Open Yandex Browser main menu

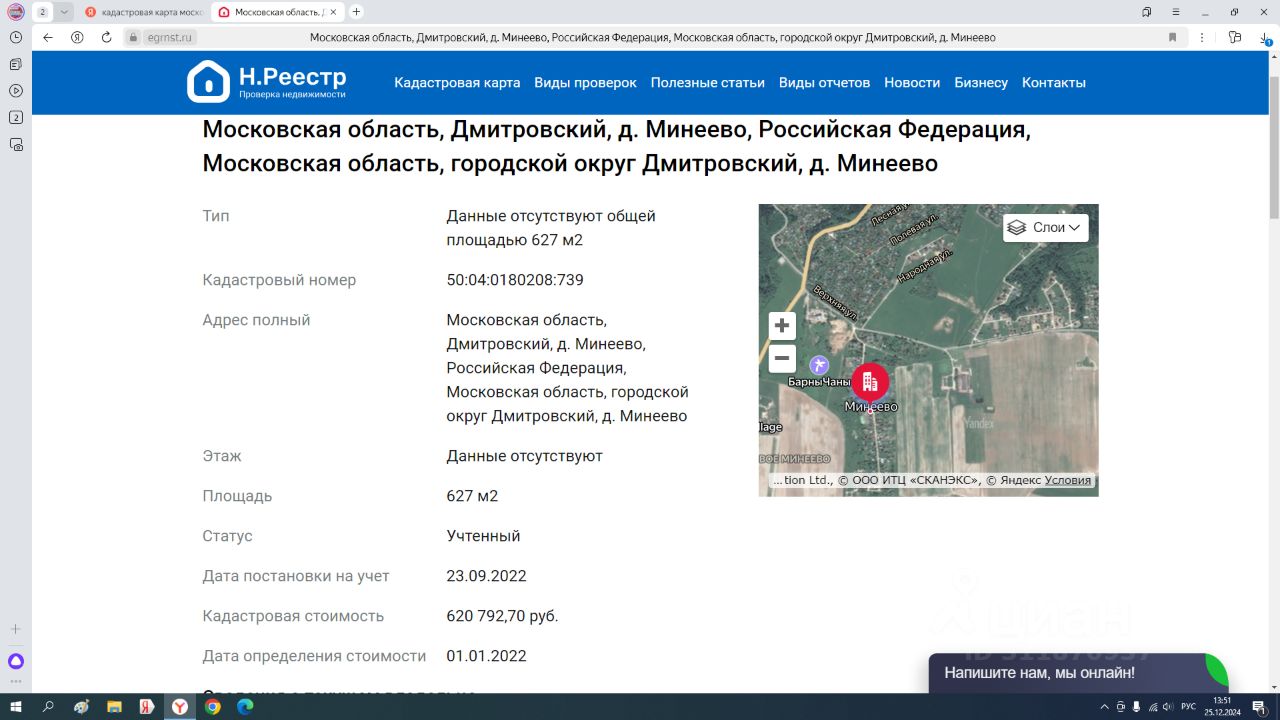[1175, 12]
